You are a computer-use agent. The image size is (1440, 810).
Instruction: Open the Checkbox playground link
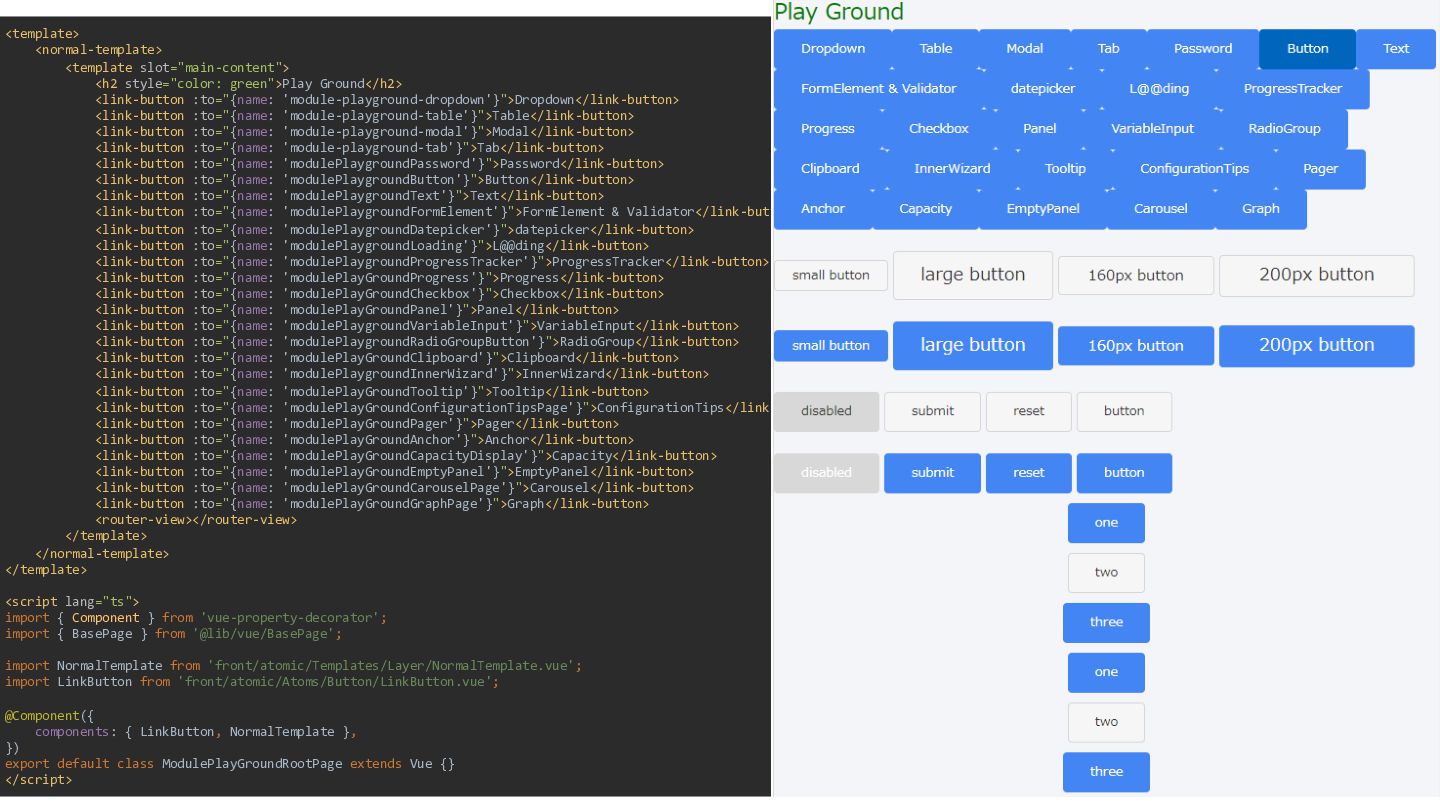(939, 129)
